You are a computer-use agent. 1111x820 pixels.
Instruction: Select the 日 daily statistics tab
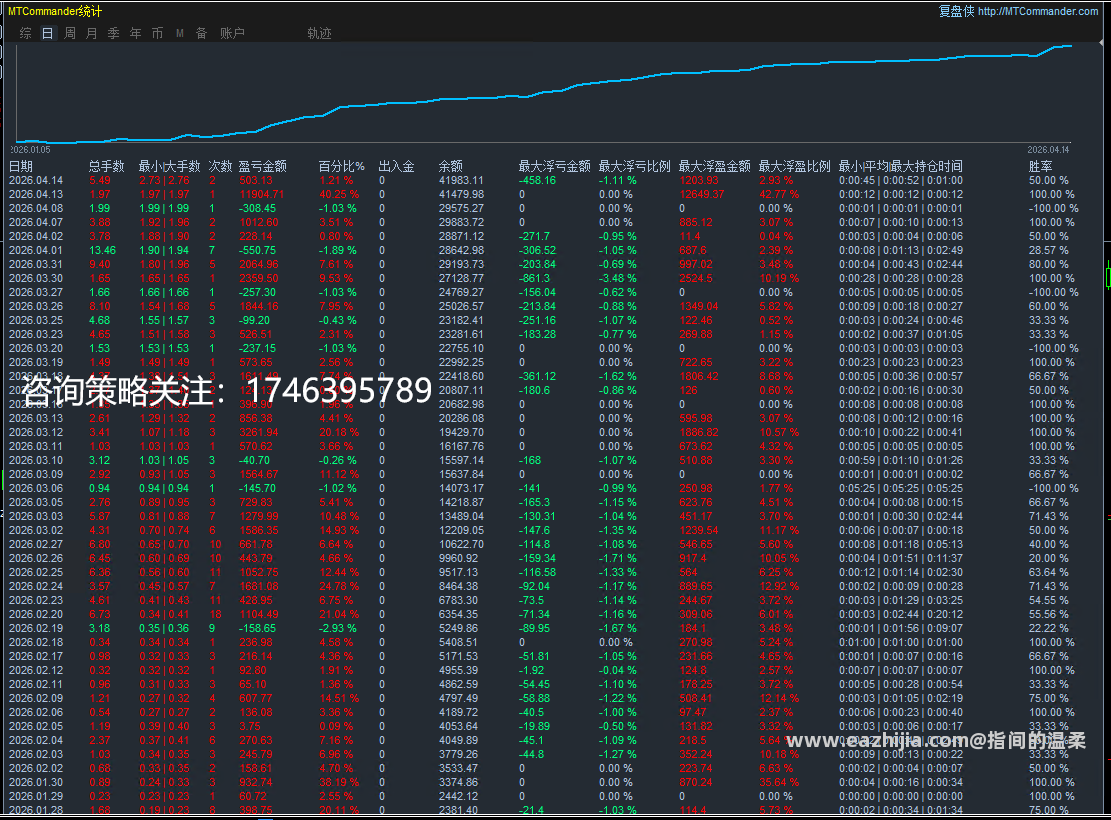click(x=47, y=33)
